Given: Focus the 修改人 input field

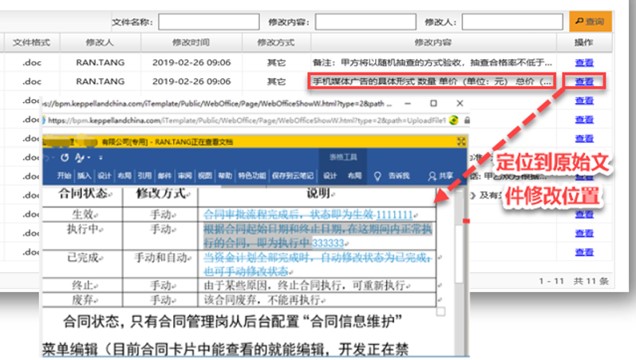Looking at the screenshot, I should coord(512,21).
